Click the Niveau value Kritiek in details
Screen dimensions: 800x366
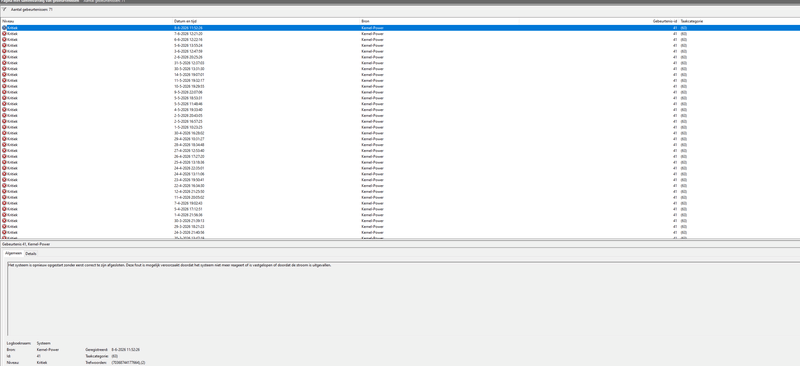click(42, 362)
